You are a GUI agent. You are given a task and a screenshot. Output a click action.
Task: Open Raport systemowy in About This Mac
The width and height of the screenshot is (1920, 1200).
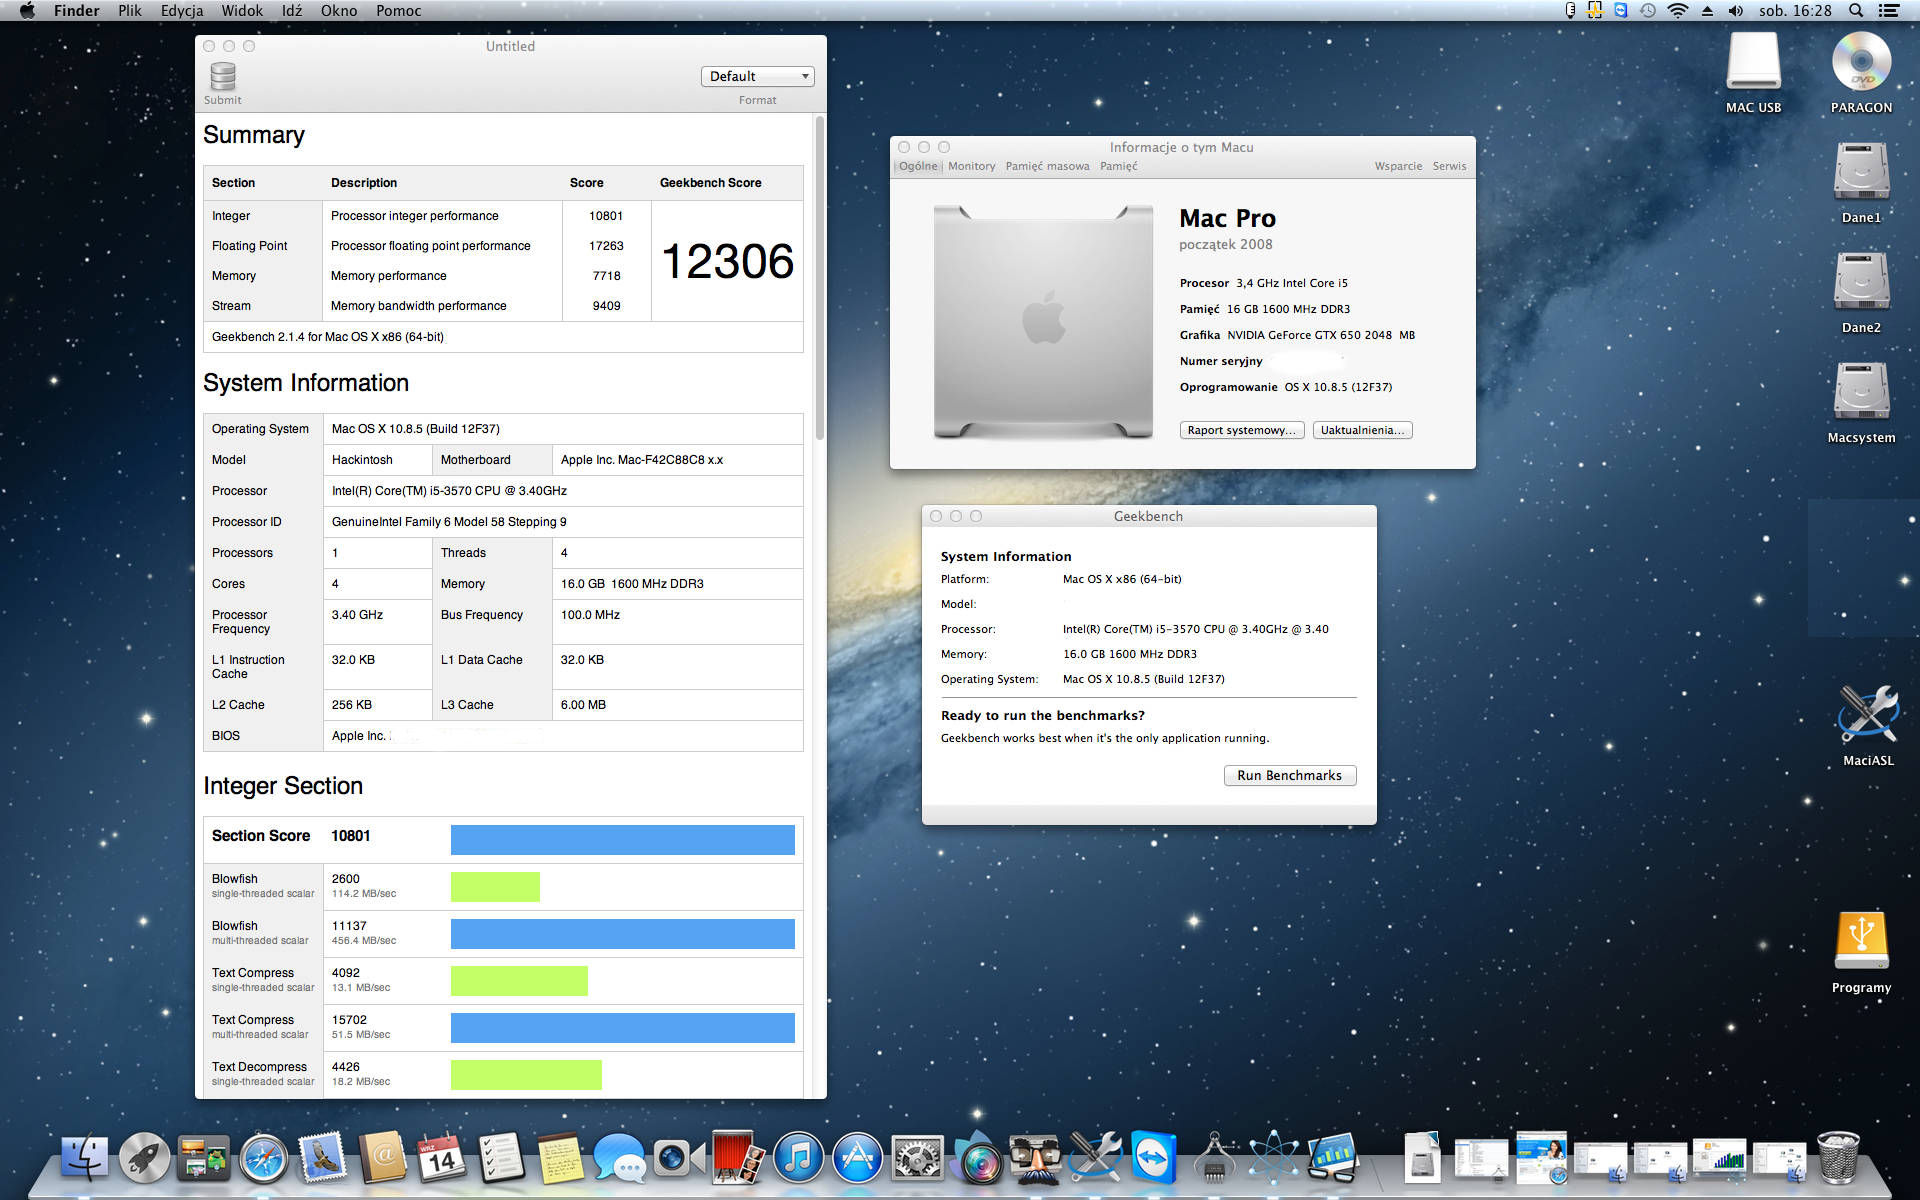pyautogui.click(x=1242, y=430)
